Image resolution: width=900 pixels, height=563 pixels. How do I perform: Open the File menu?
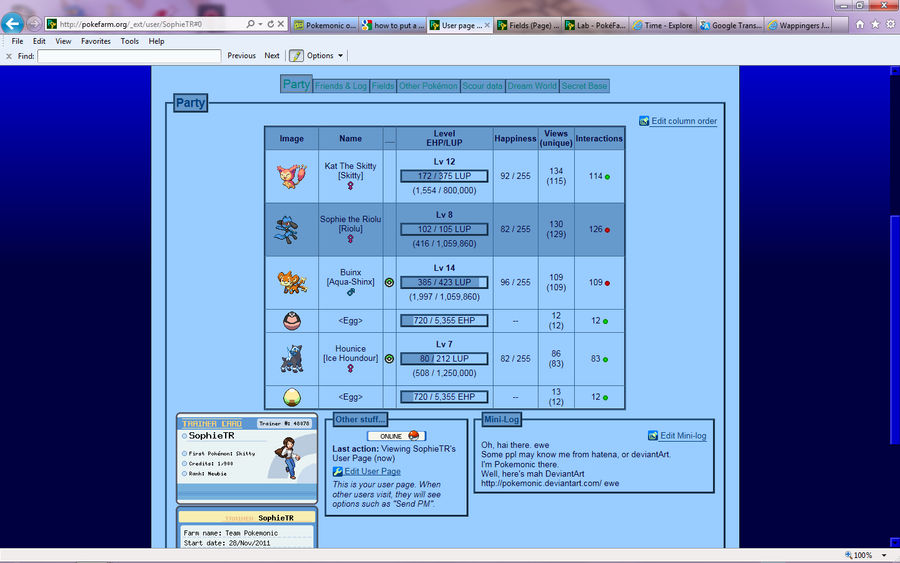[17, 41]
